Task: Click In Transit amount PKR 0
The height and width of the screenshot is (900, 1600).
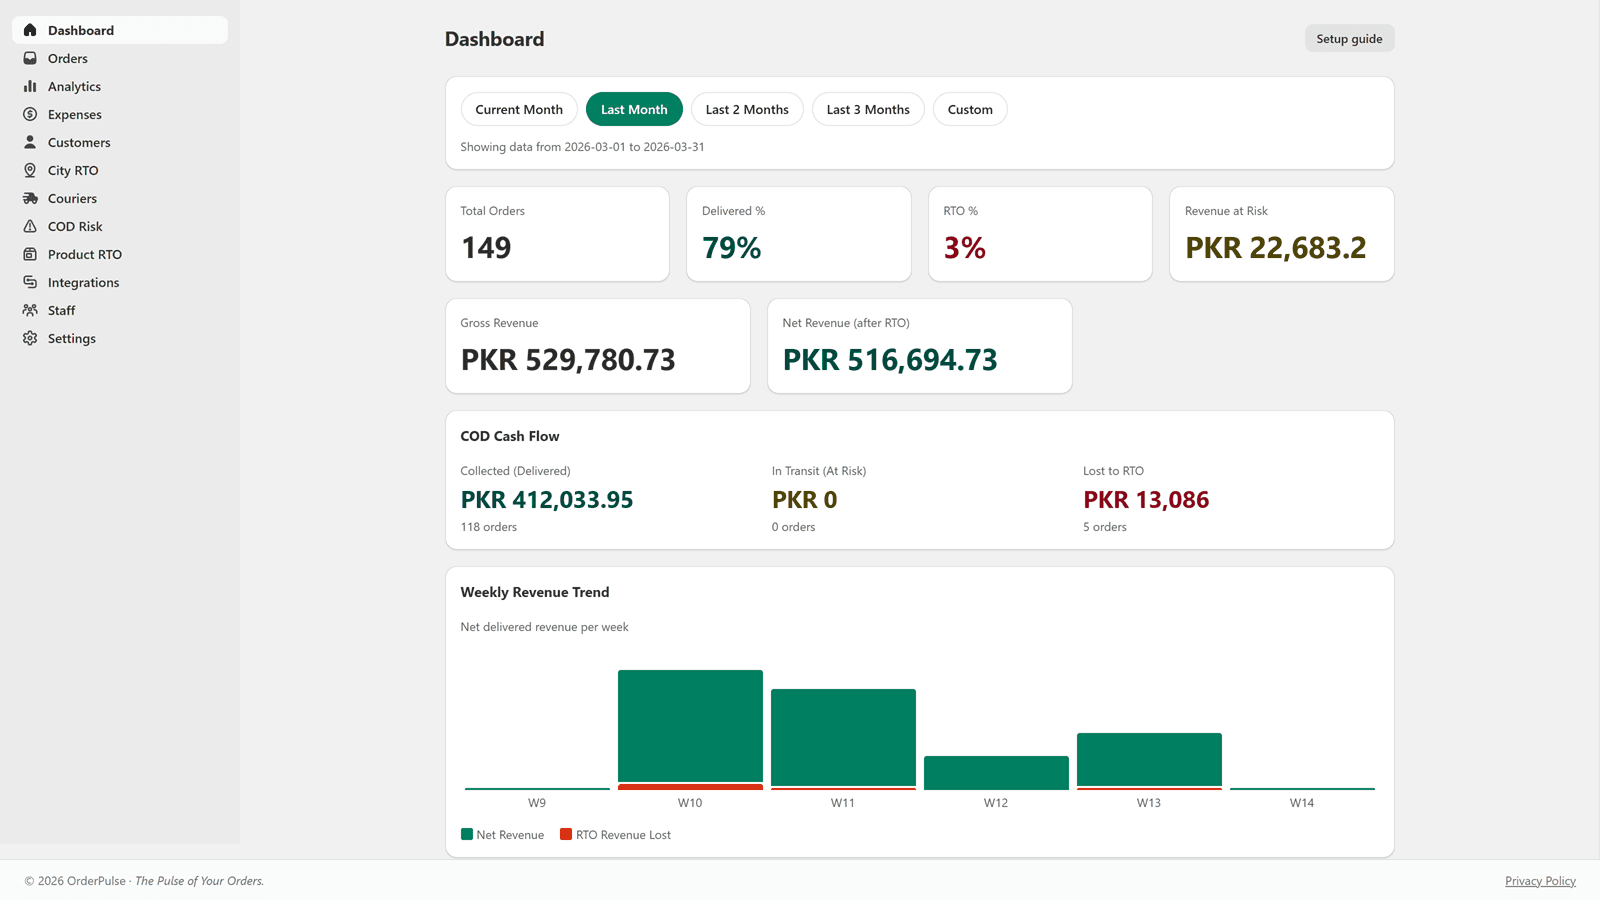Action: (x=805, y=499)
